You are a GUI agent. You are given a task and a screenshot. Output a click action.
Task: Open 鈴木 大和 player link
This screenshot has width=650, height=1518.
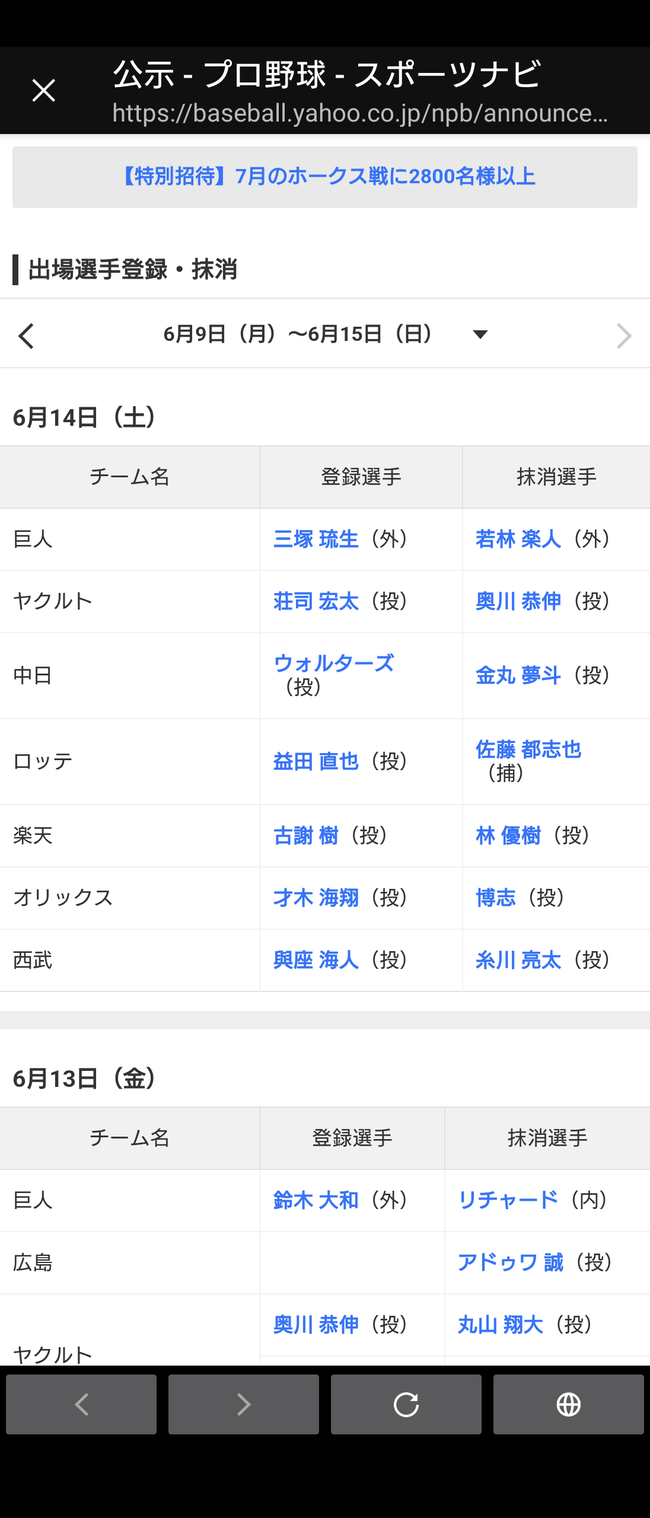pyautogui.click(x=316, y=1200)
